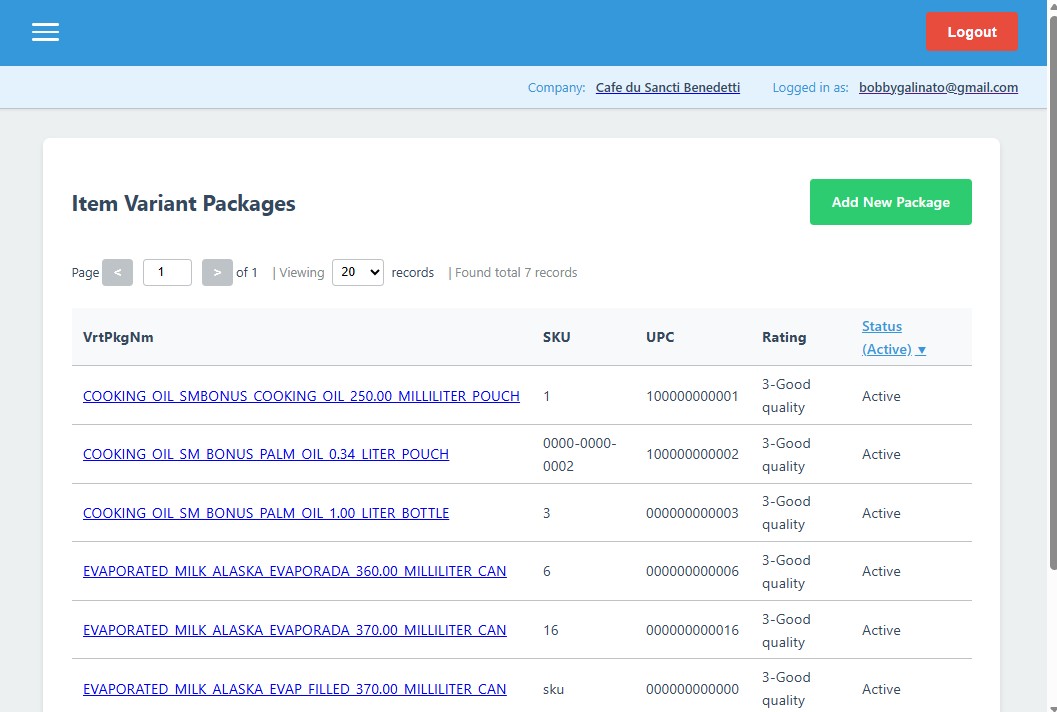Click the rating in the 1.00 LITER BOTTLE row
The image size is (1057, 712).
(786, 513)
